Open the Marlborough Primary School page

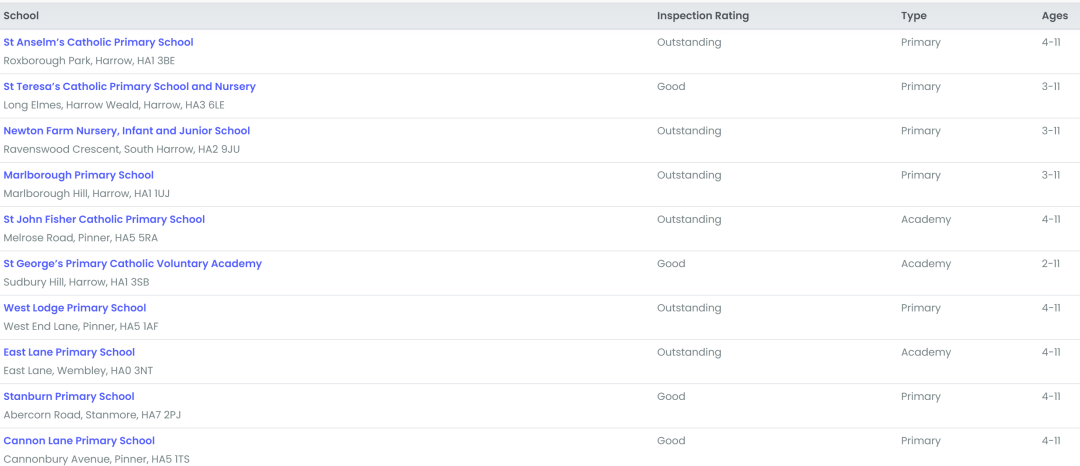tap(78, 175)
